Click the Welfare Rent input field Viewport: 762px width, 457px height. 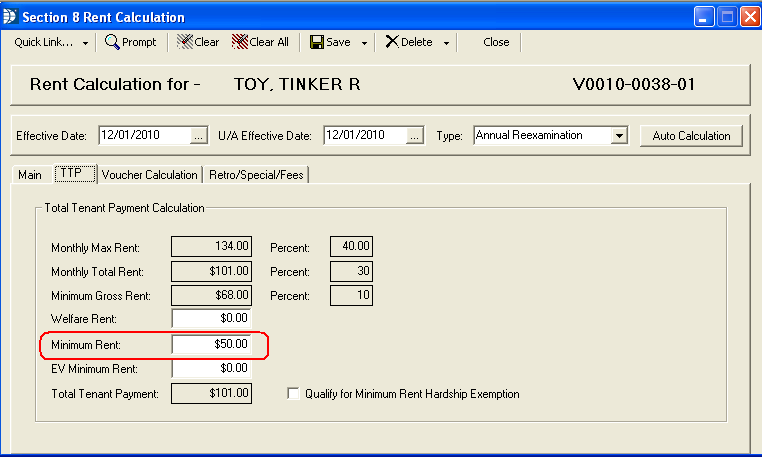tap(211, 318)
